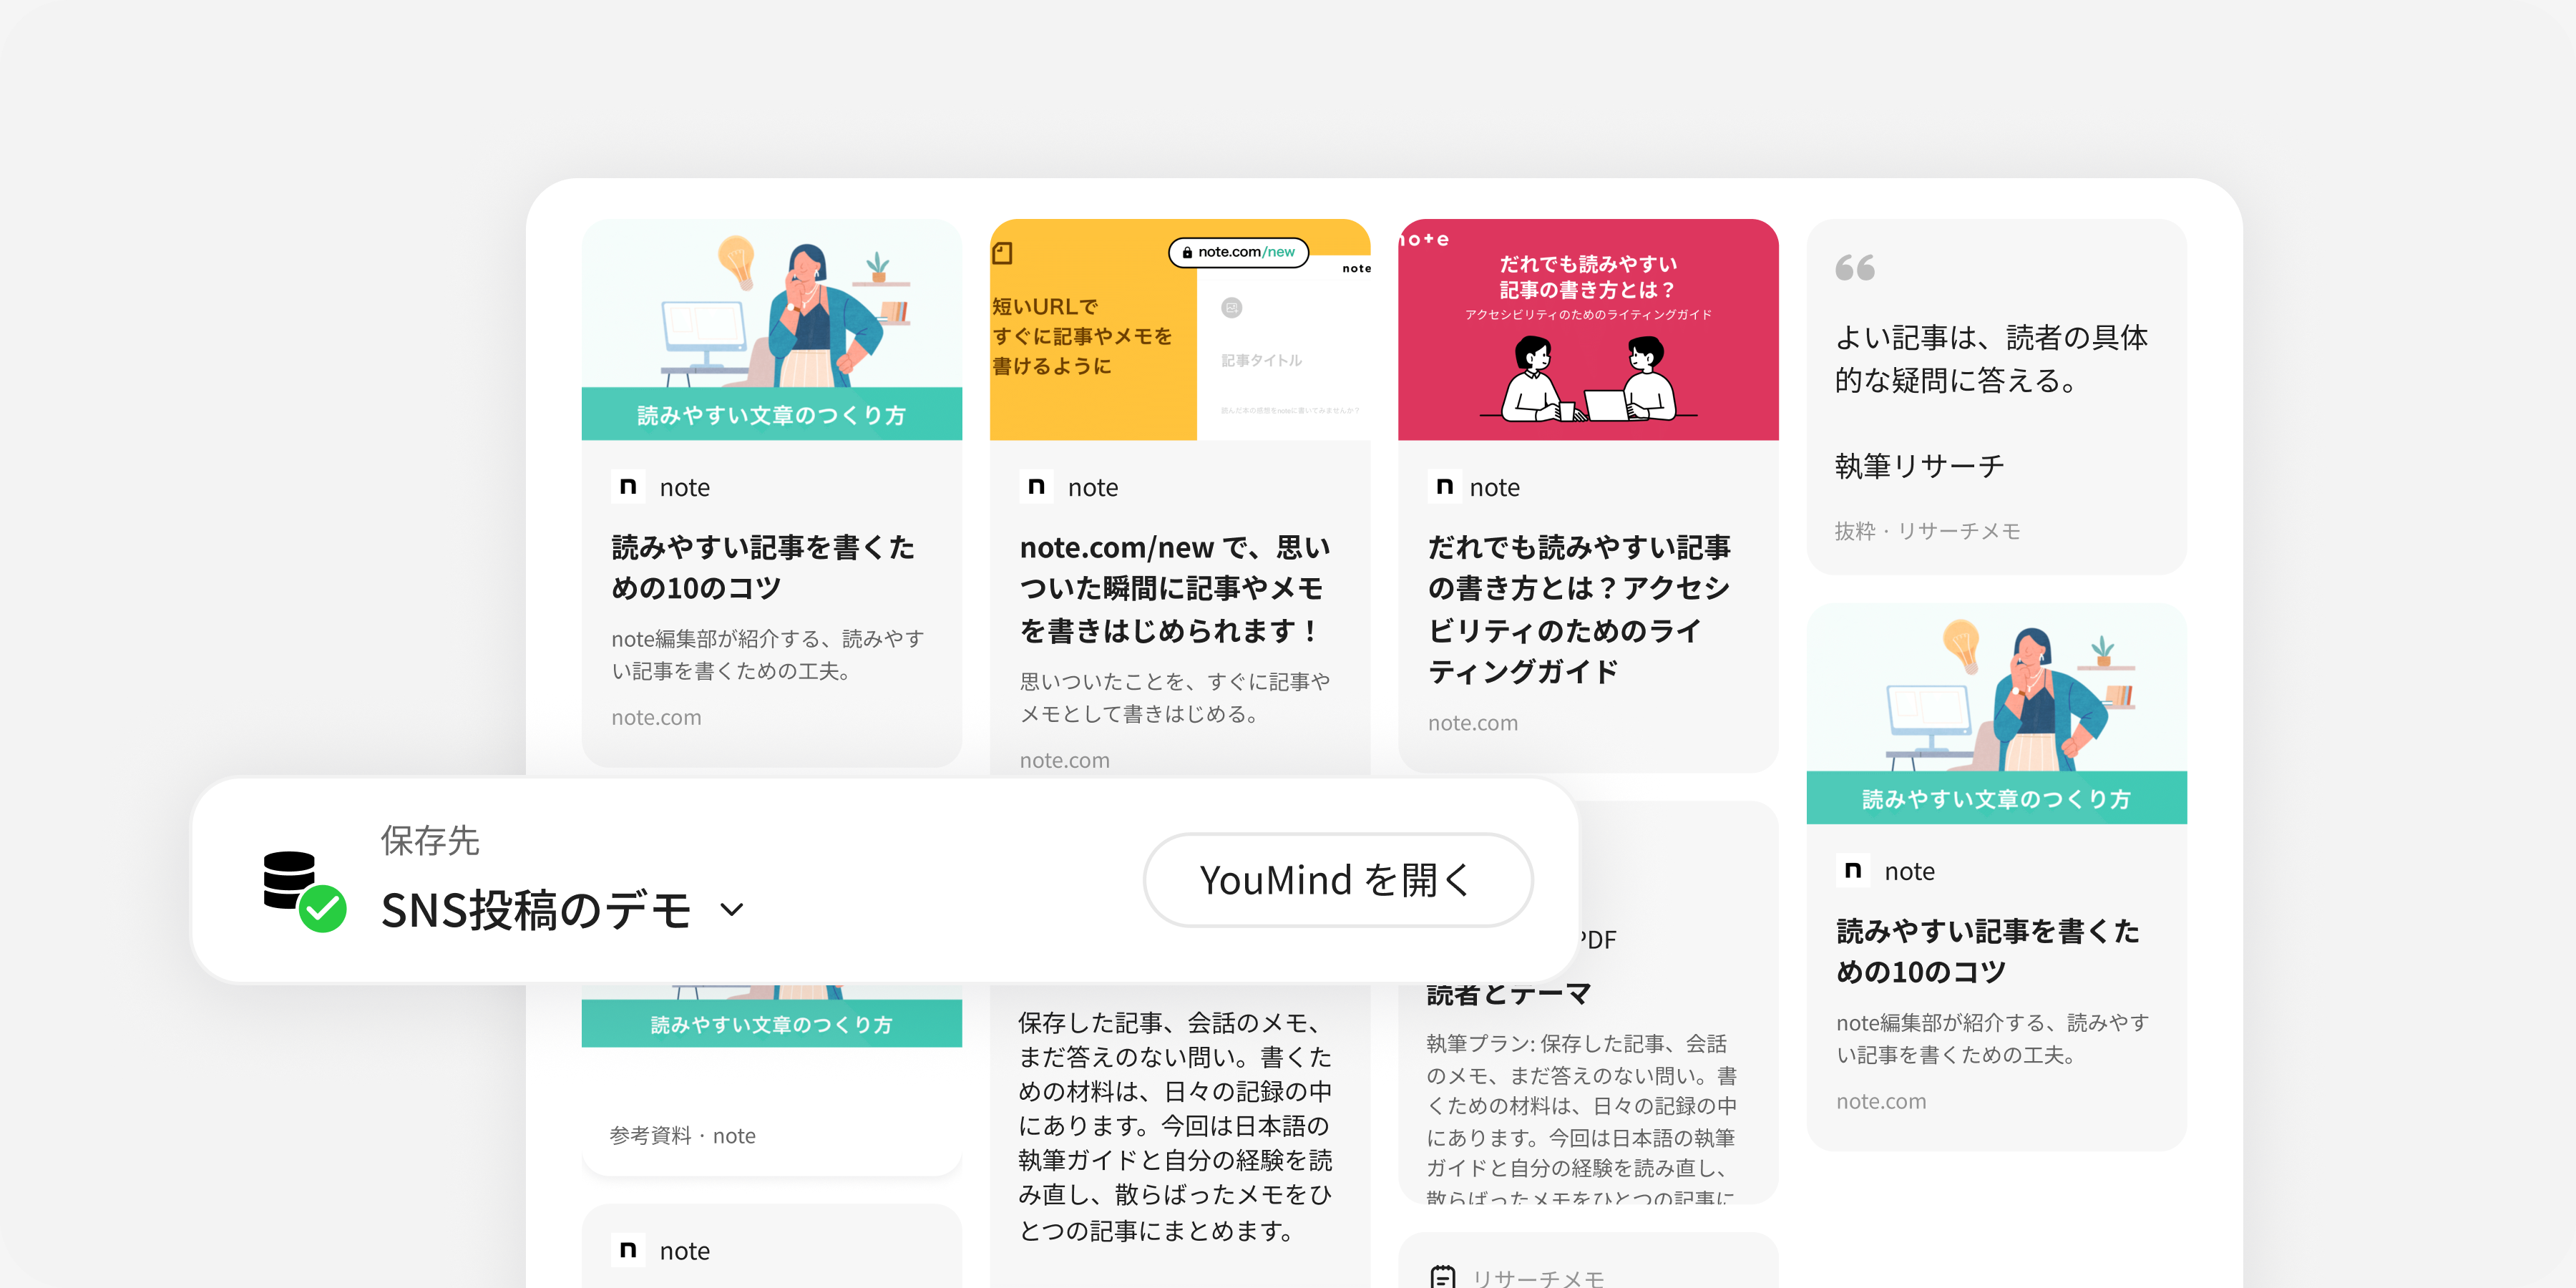
Task: Click the 執筆リサーチ label
Action: coord(1919,466)
